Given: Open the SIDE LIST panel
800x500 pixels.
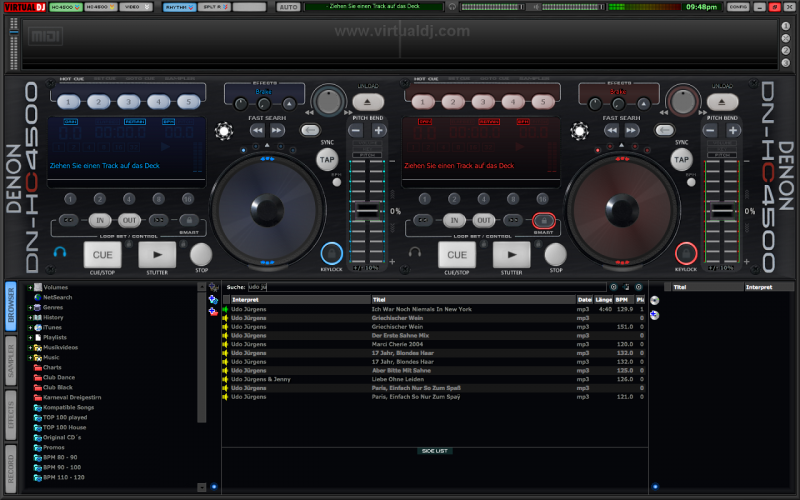Looking at the screenshot, I should [x=435, y=451].
